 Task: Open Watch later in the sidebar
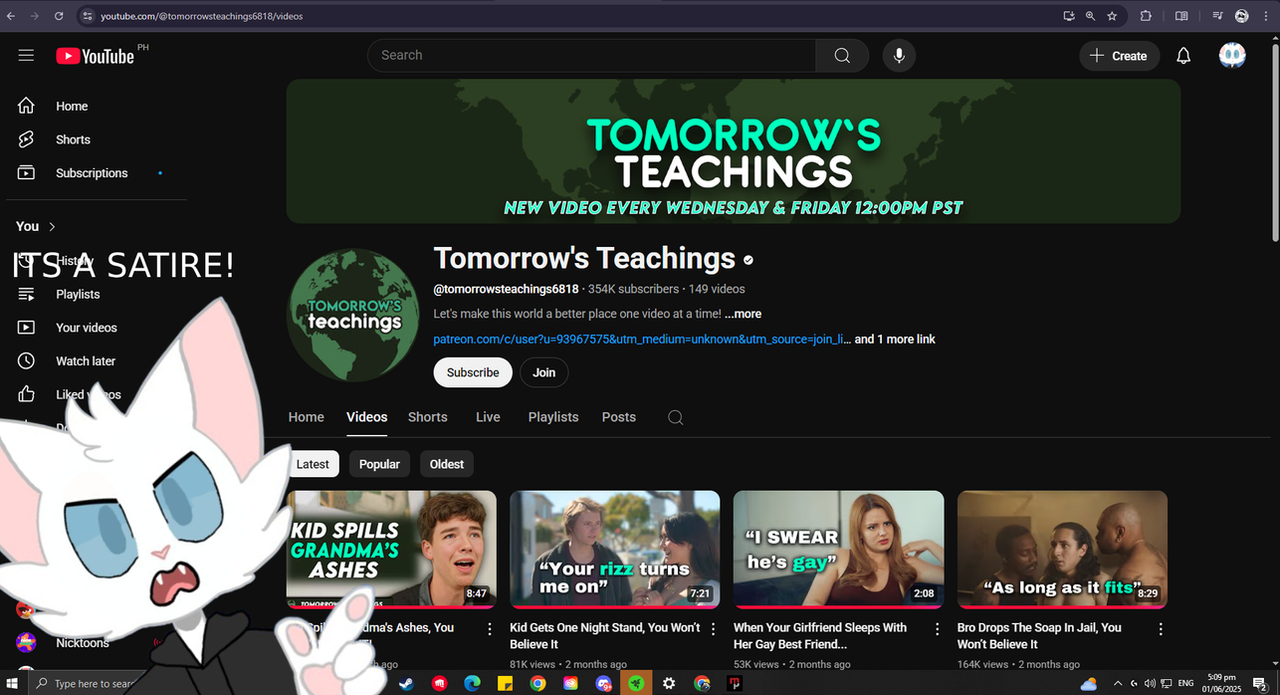pyautogui.click(x=85, y=361)
